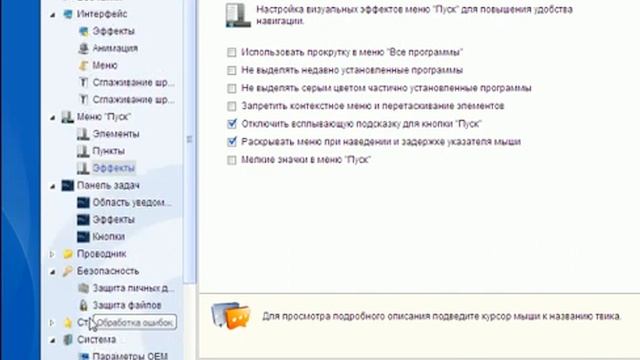This screenshot has width=640, height=360.
Task: Click folder icon beside Обработка ошибок tooltip
Action: point(67,322)
